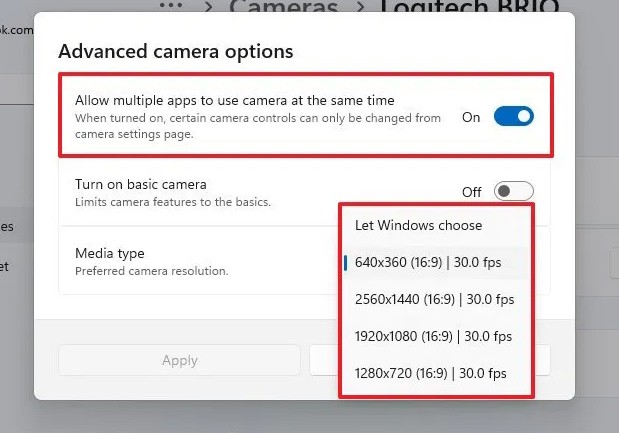Click the breadcrumb ellipsis icon
The width and height of the screenshot is (619, 433).
(172, 5)
